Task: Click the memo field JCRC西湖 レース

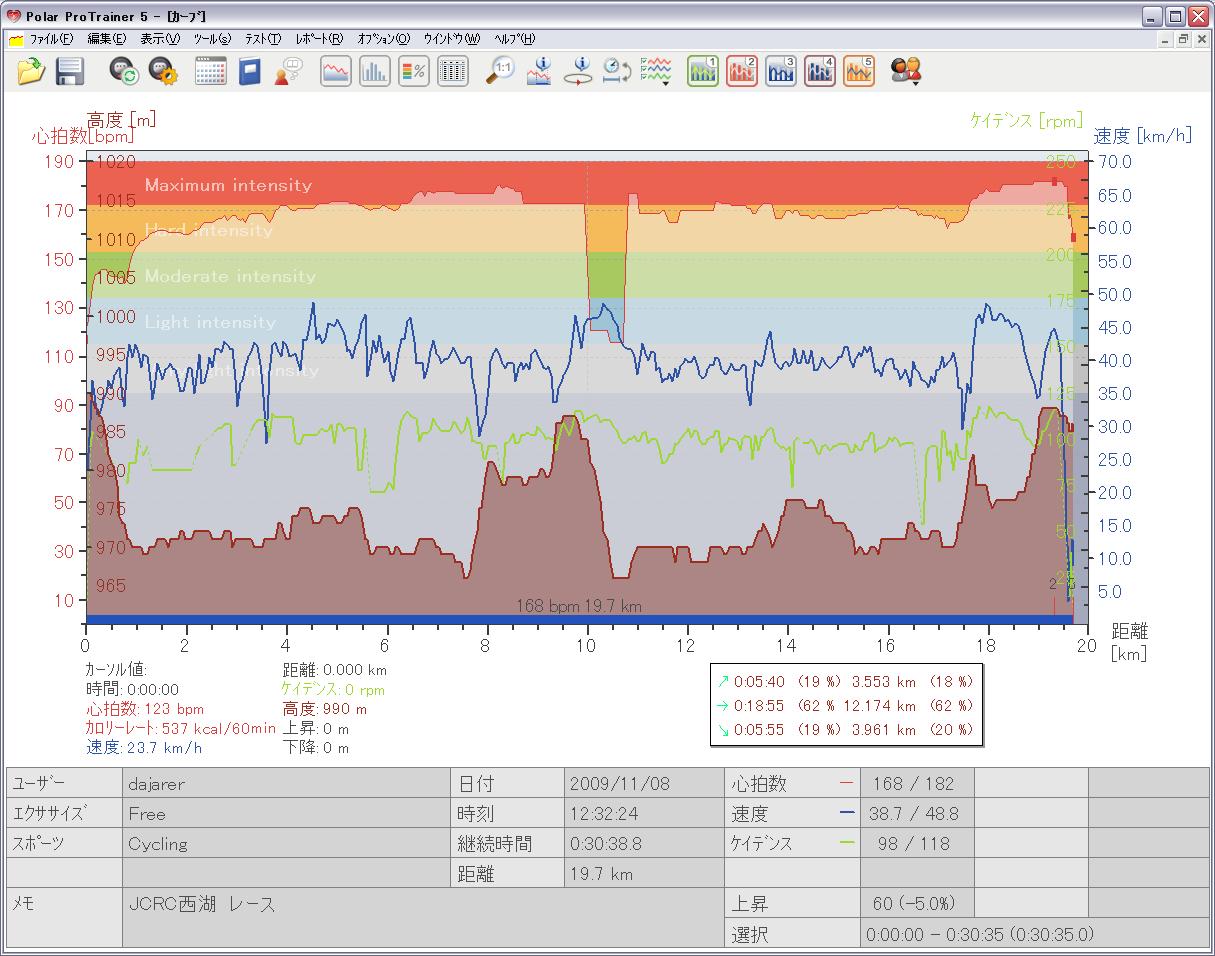Action: [x=423, y=917]
